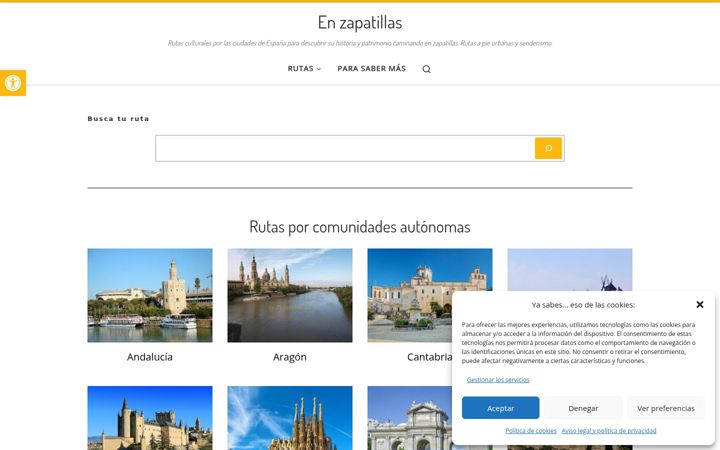This screenshot has width=720, height=450.
Task: Deny cookies with Denegar button
Action: [583, 408]
